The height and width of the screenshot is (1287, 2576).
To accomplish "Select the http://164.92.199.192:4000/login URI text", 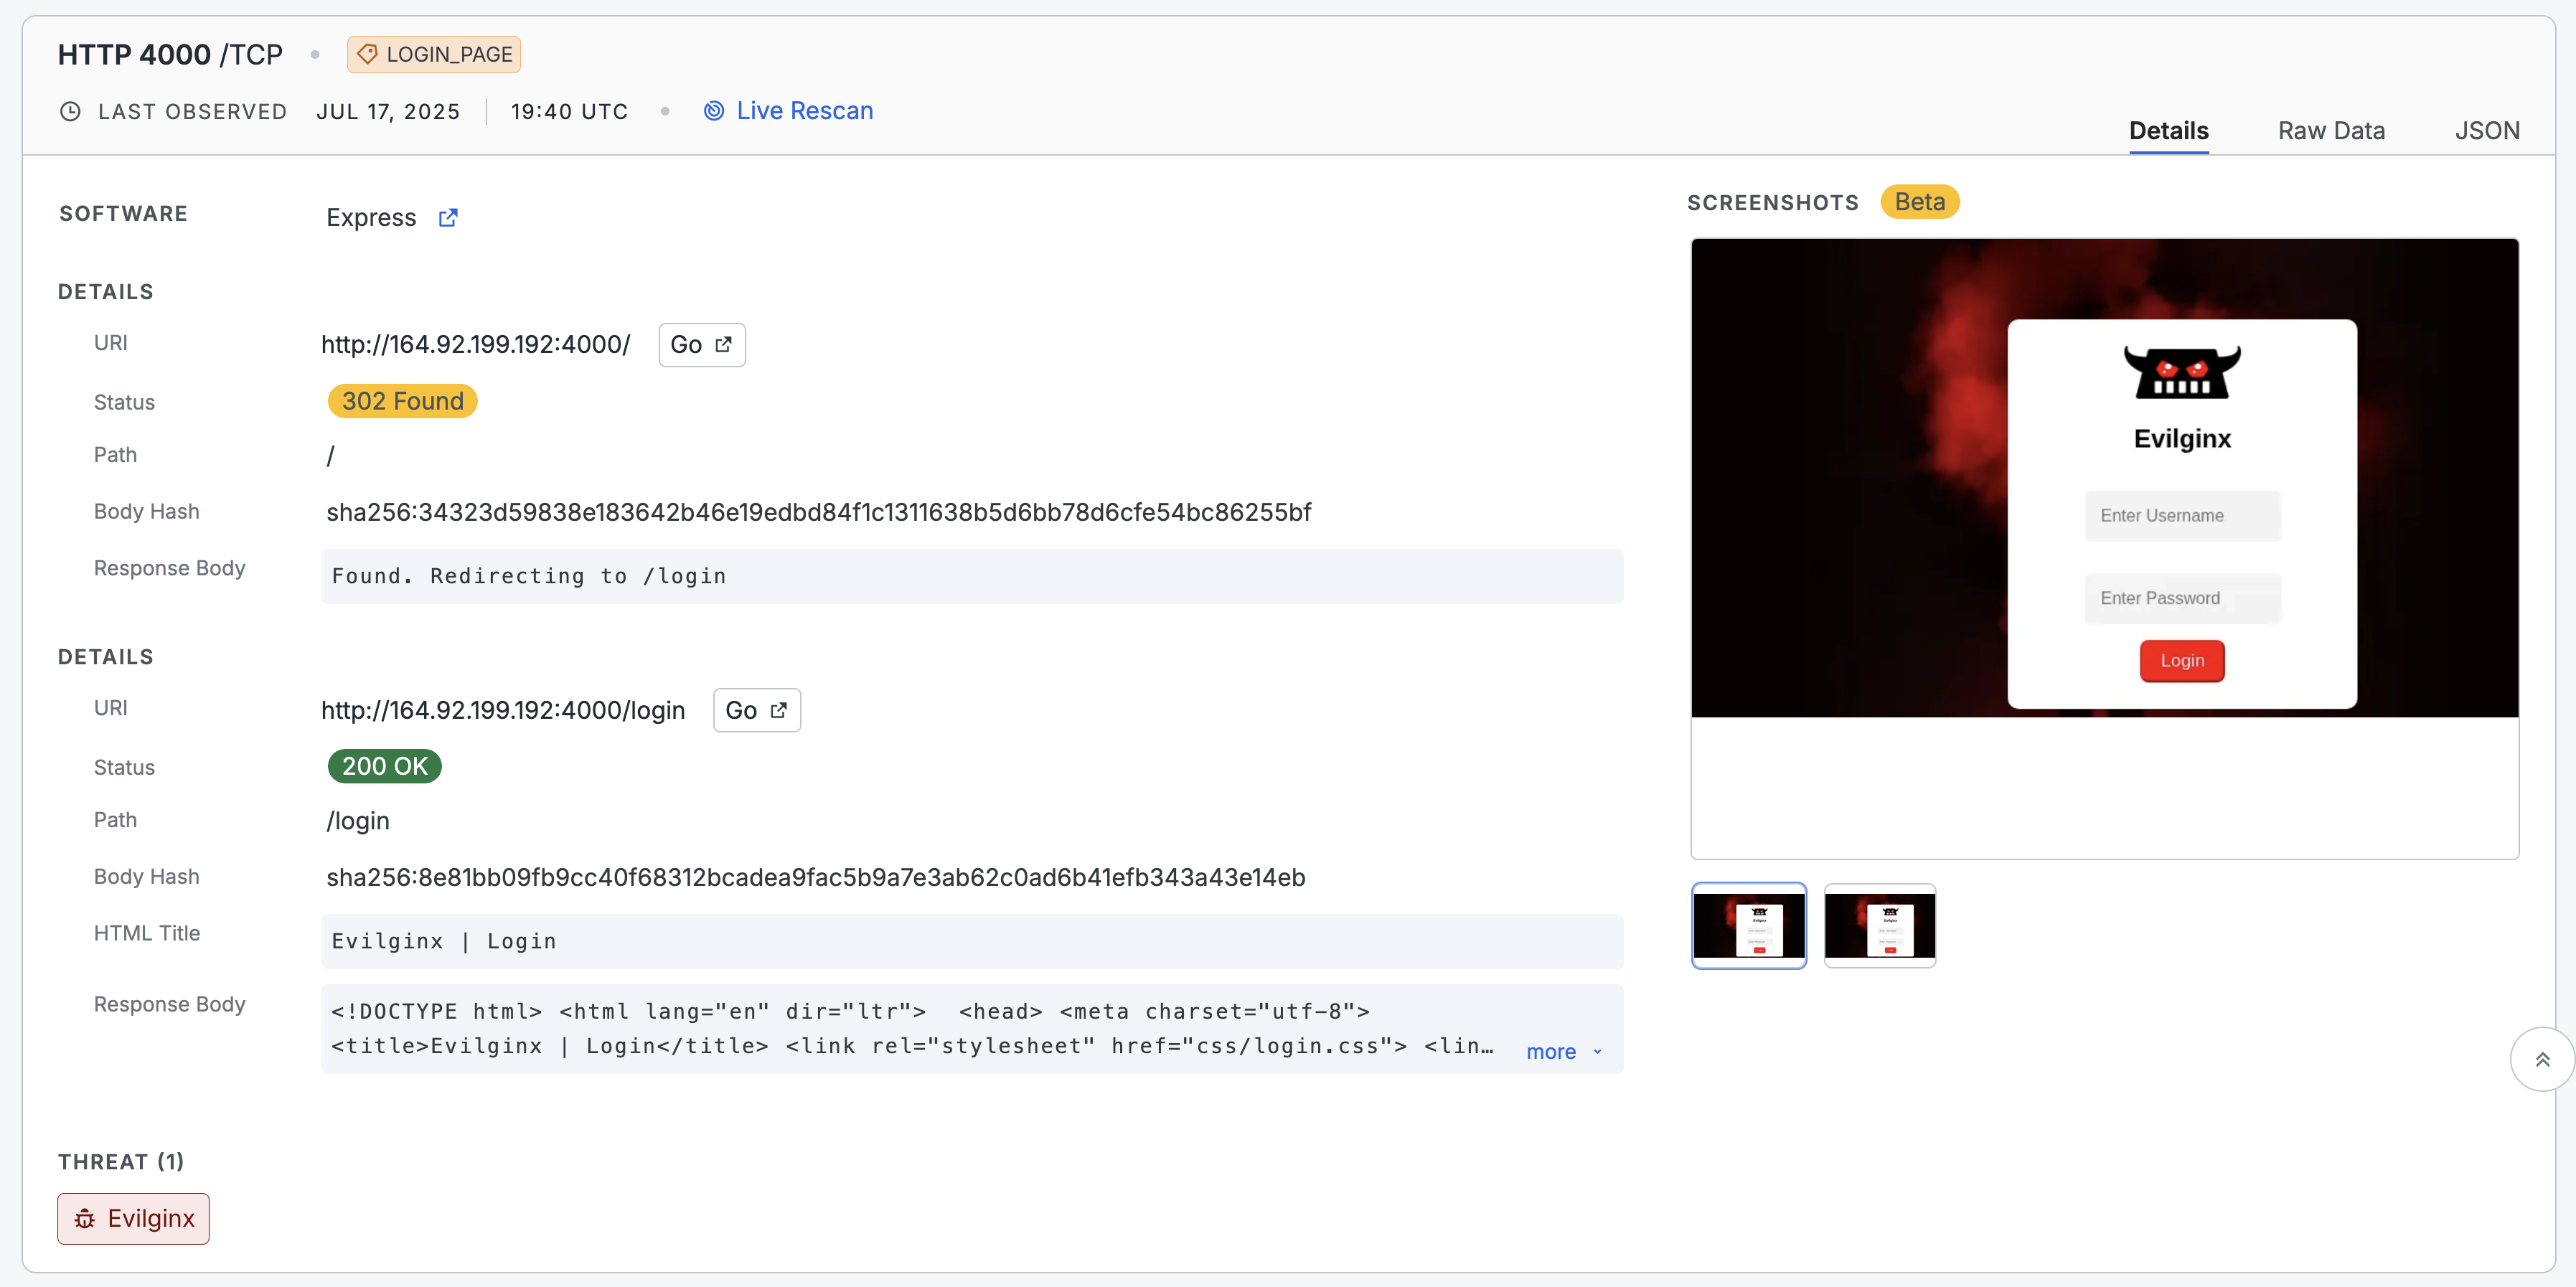I will 503,710.
